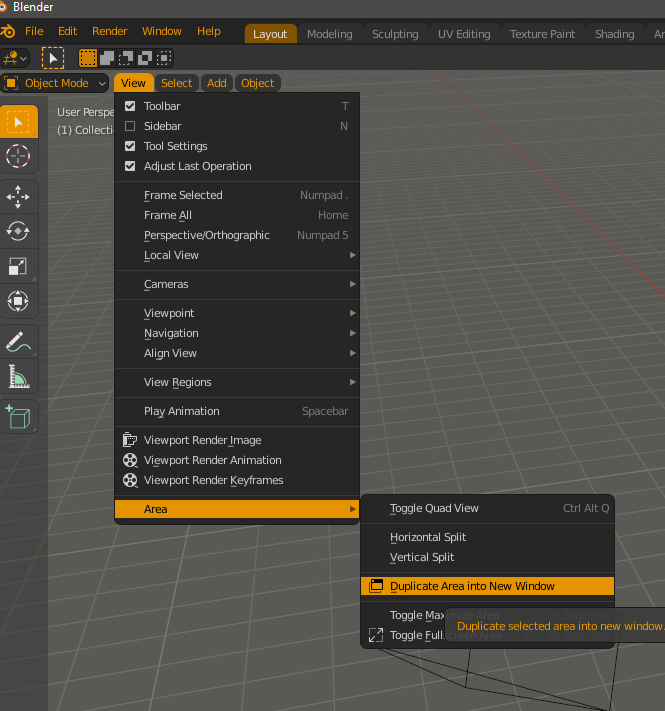Set selection mode to invert selection
This screenshot has width=665, height=711.
[x=145, y=58]
